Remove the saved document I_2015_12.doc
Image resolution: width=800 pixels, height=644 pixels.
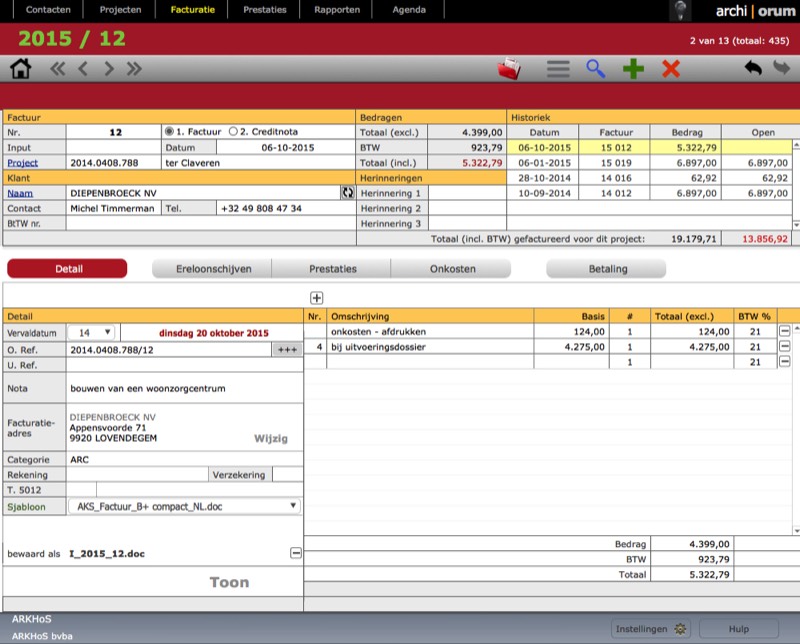click(296, 553)
